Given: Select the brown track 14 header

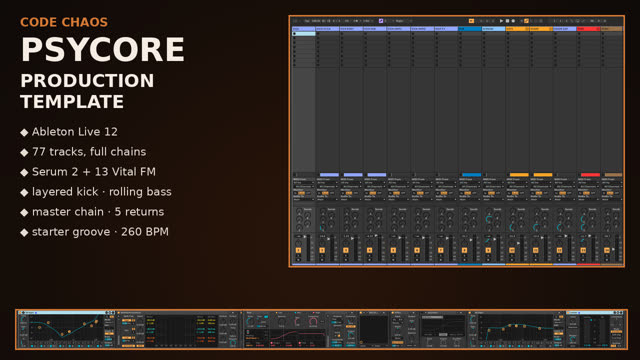Looking at the screenshot, I should [611, 29].
